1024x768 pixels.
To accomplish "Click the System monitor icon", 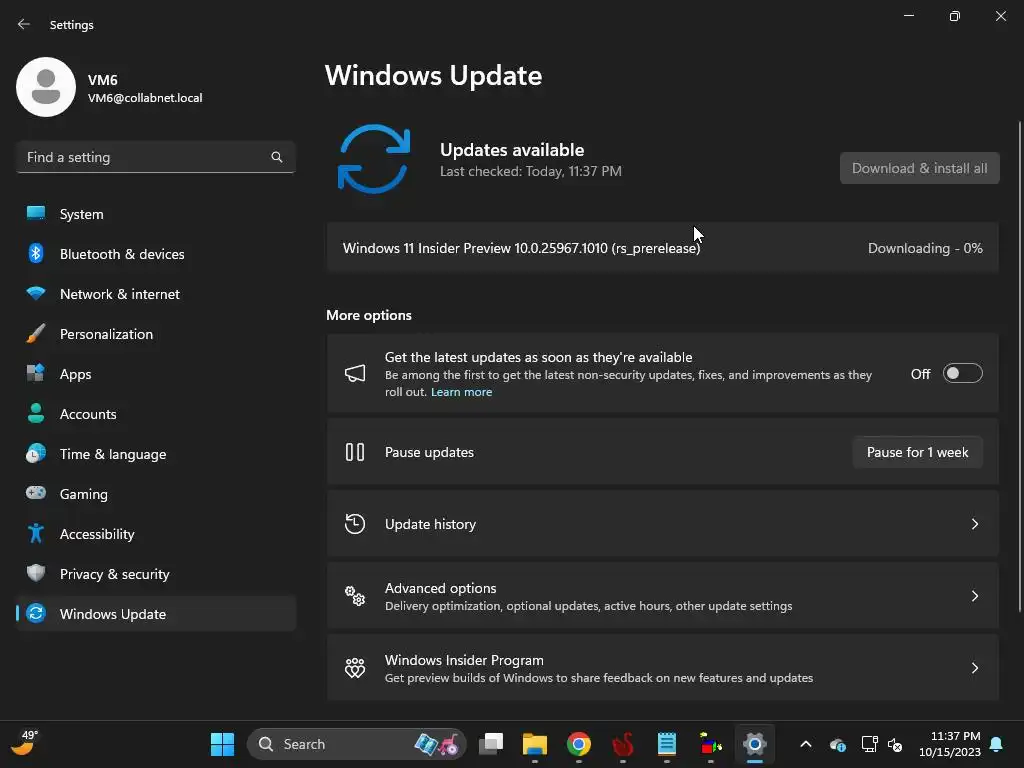I will point(36,214).
